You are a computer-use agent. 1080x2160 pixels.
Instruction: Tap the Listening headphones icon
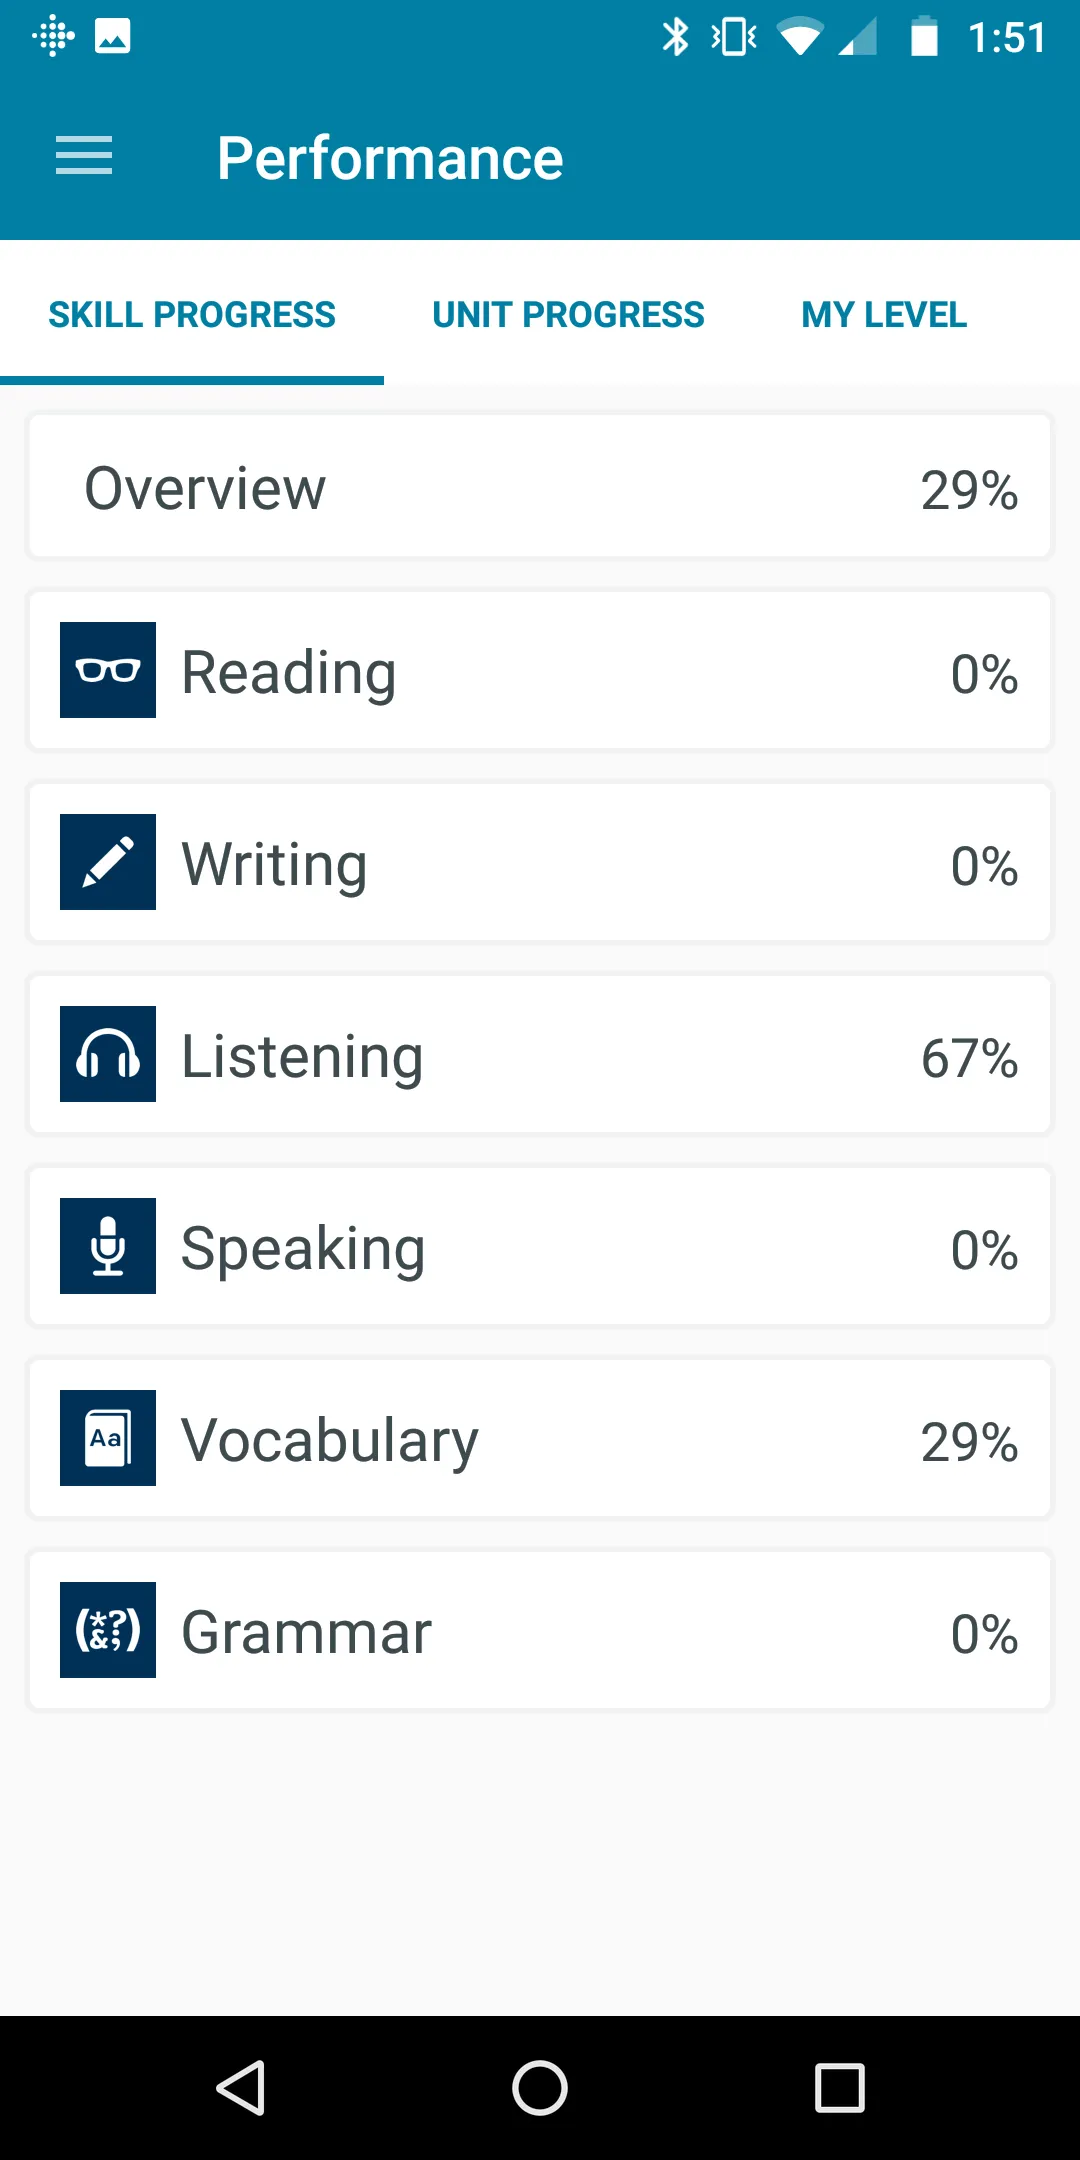tap(108, 1054)
